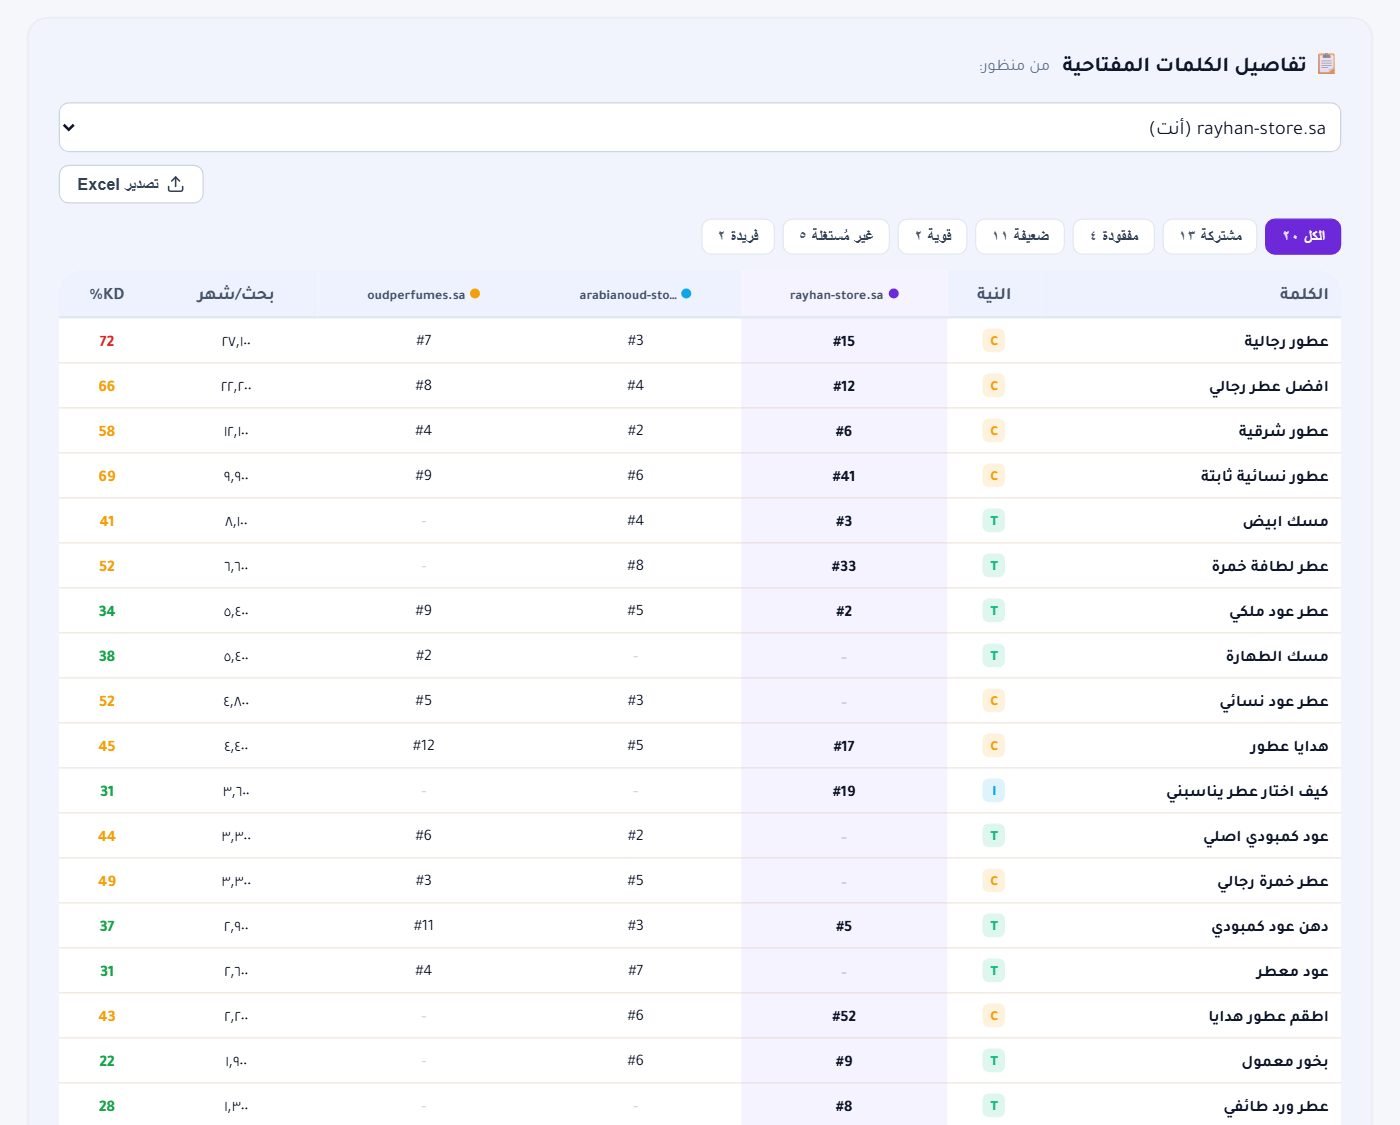1400x1125 pixels.
Task: Select the قوية ٢ filter chip
Action: pos(933,236)
